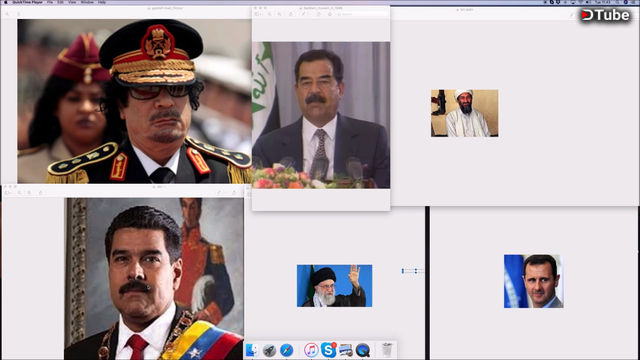Click small image of man in white turban
This screenshot has height=360, width=640.
[x=464, y=113]
